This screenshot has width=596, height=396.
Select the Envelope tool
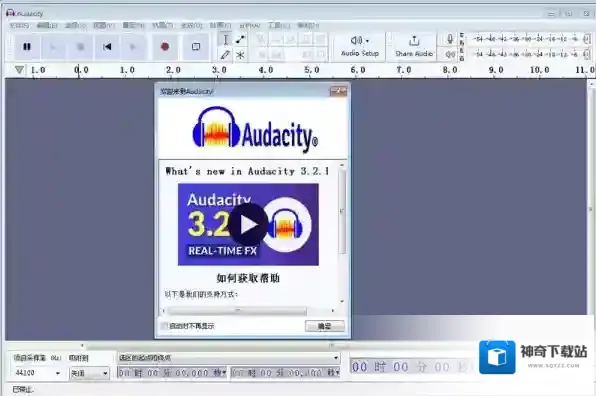(x=240, y=40)
